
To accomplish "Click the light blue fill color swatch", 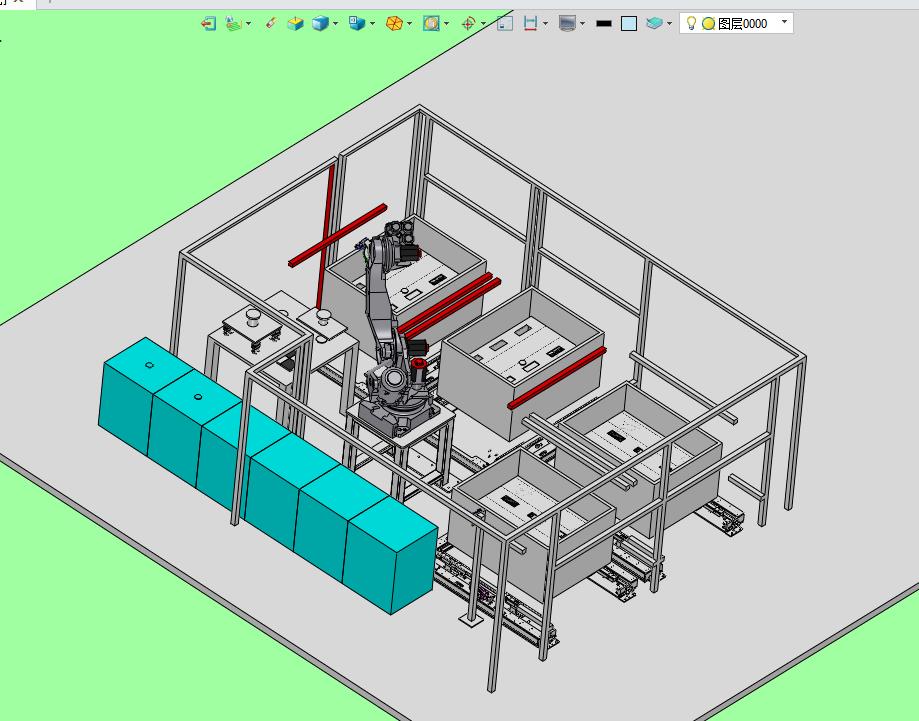I will click(629, 23).
